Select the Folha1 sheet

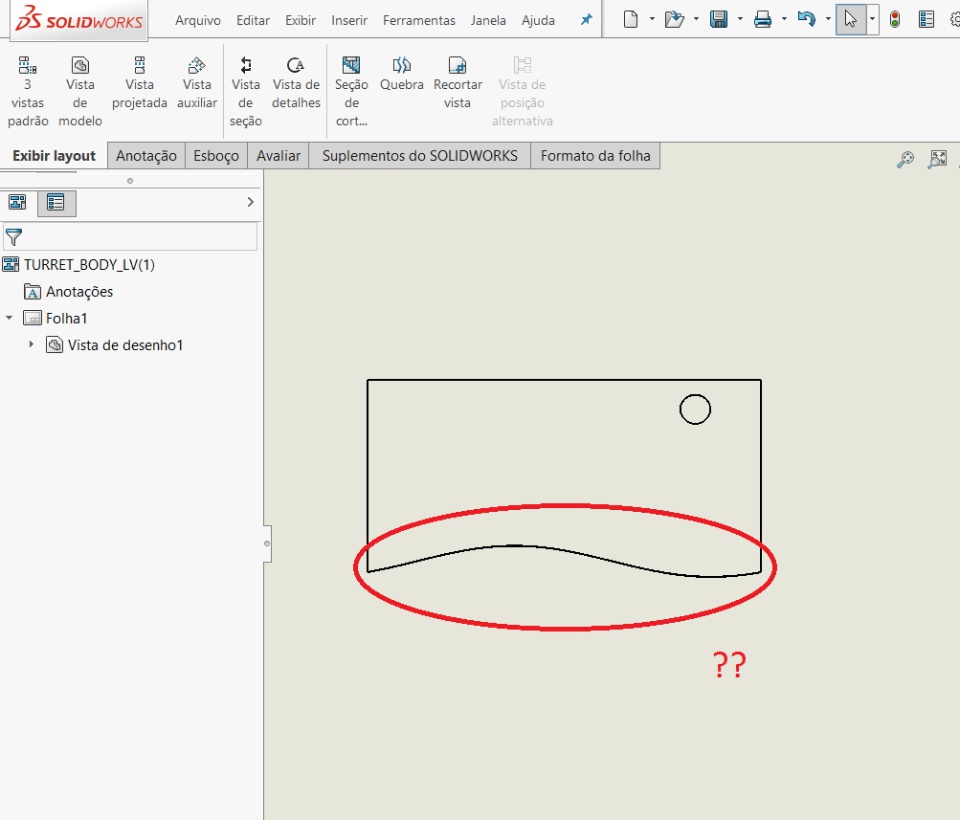click(66, 318)
